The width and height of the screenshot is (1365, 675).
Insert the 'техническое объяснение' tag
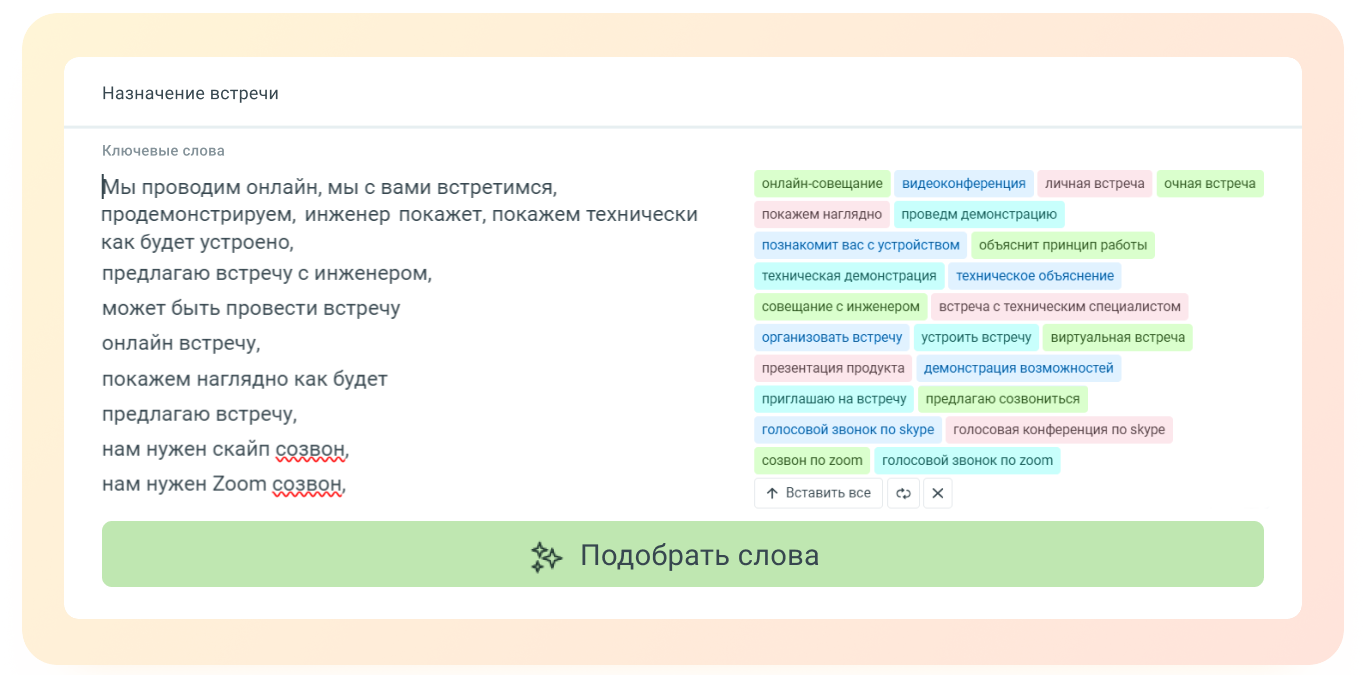[x=1035, y=276]
